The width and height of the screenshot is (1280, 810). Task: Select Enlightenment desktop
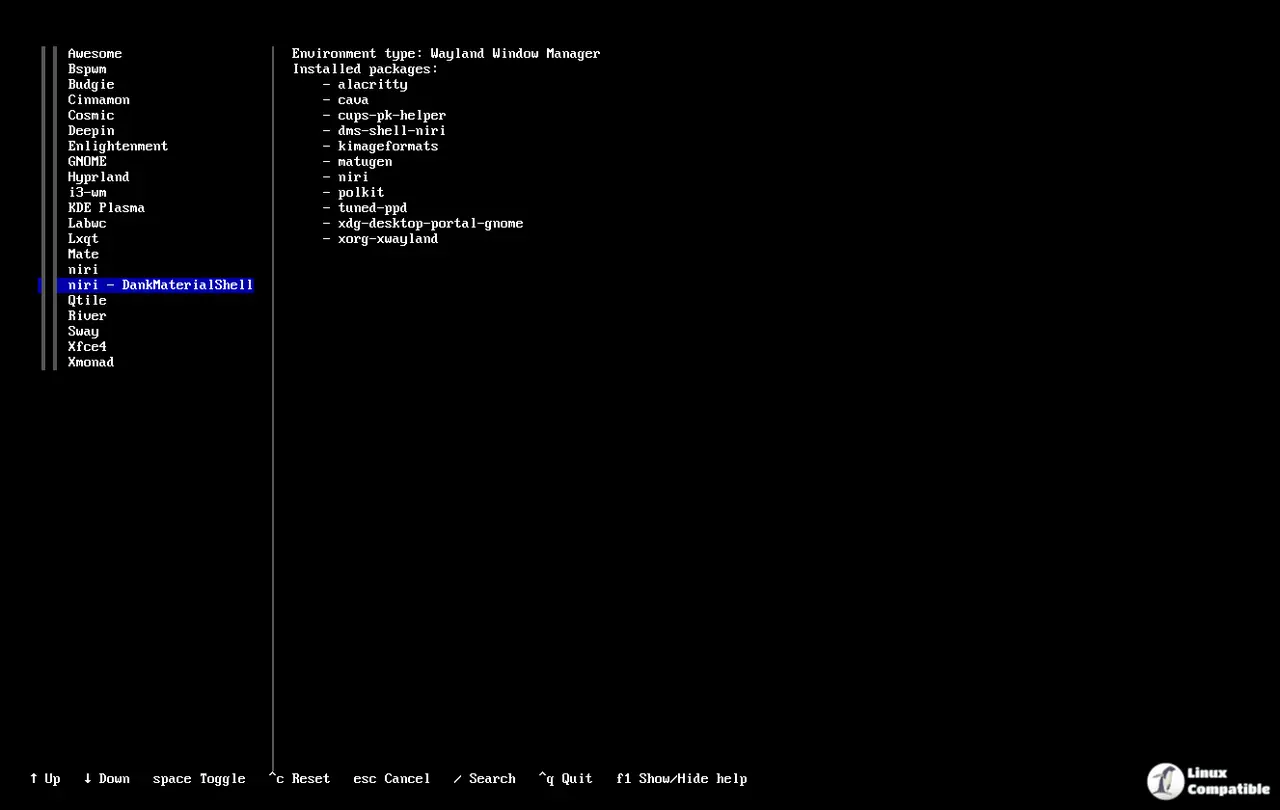(x=118, y=146)
